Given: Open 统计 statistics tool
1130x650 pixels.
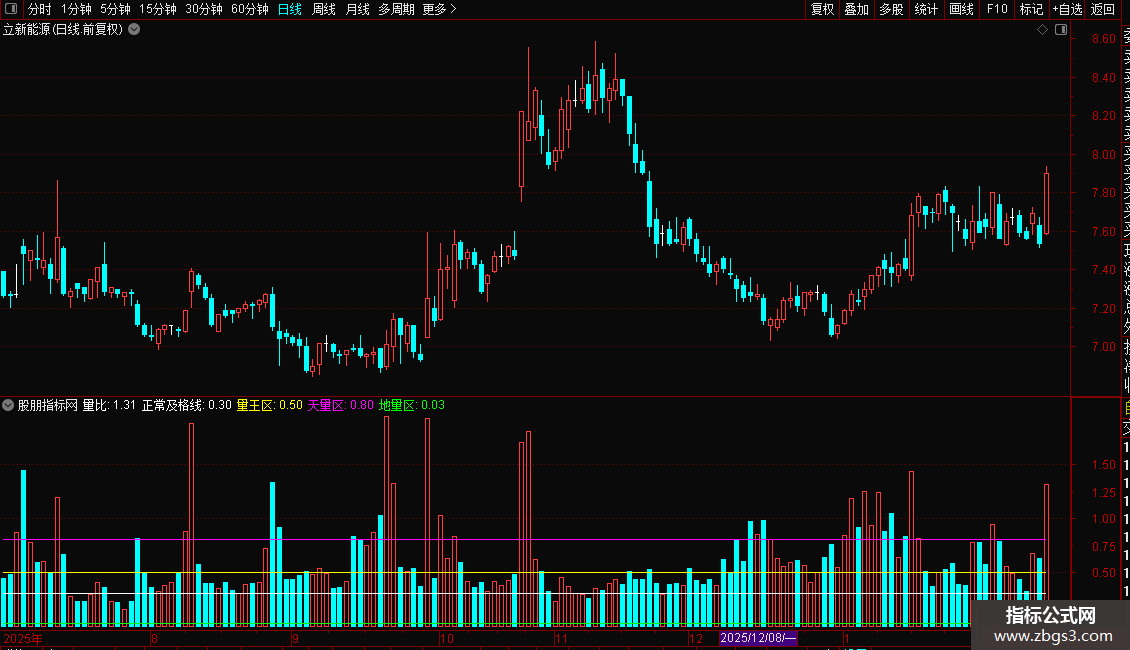Looking at the screenshot, I should pos(926,9).
